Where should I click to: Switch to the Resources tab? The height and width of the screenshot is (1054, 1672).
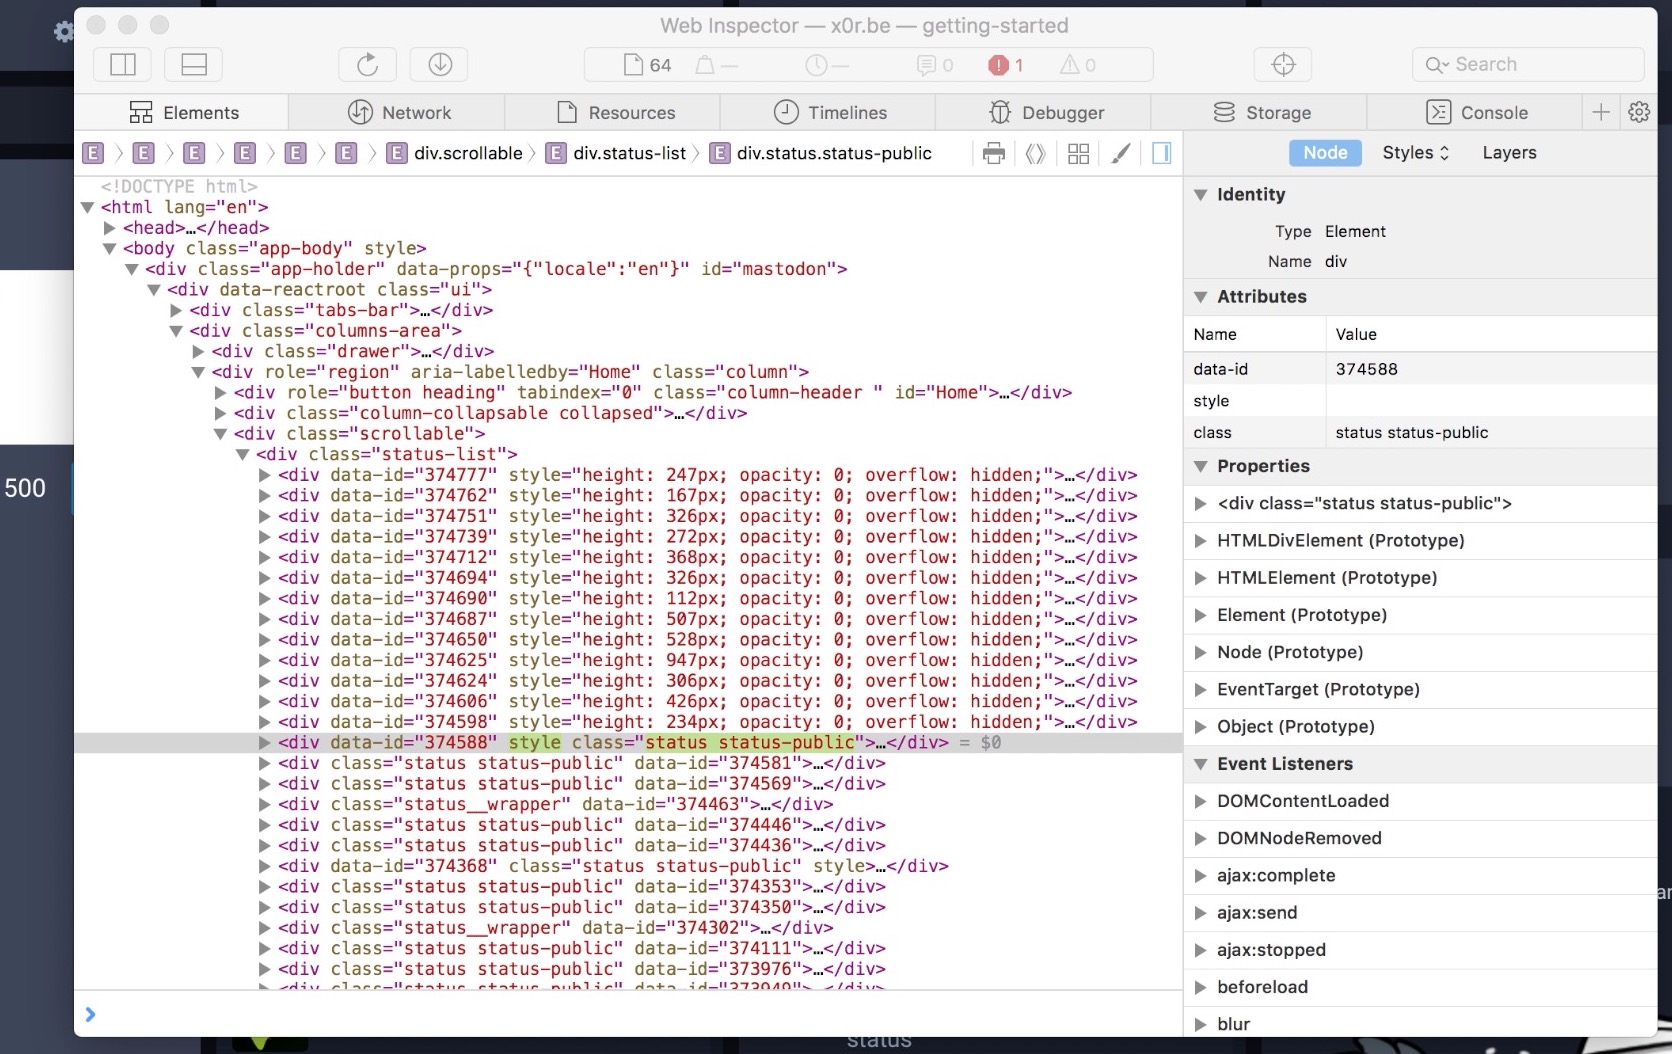614,112
